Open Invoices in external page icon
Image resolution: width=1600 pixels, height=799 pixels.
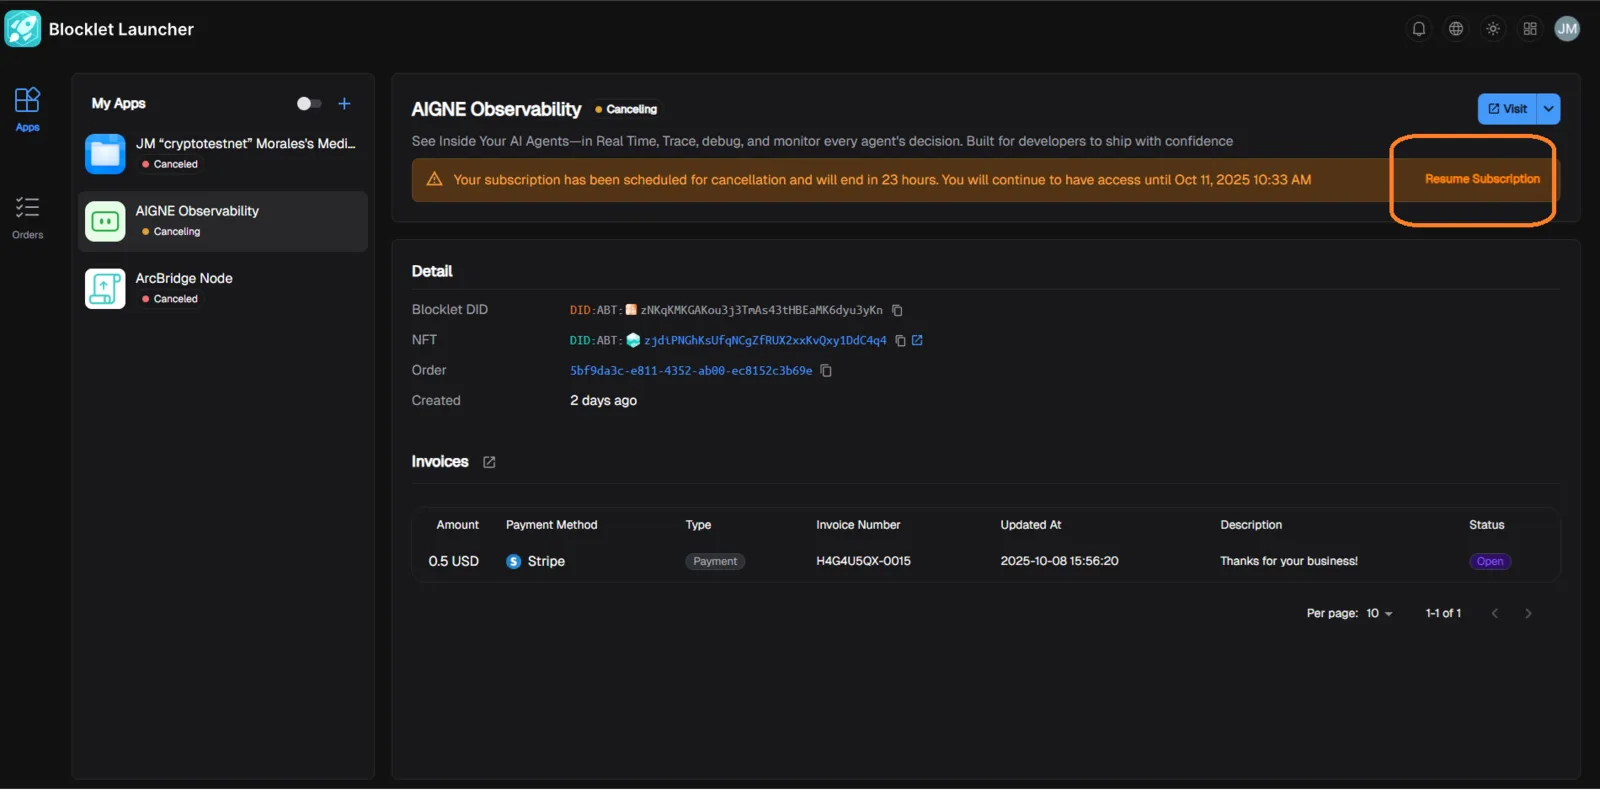point(489,462)
